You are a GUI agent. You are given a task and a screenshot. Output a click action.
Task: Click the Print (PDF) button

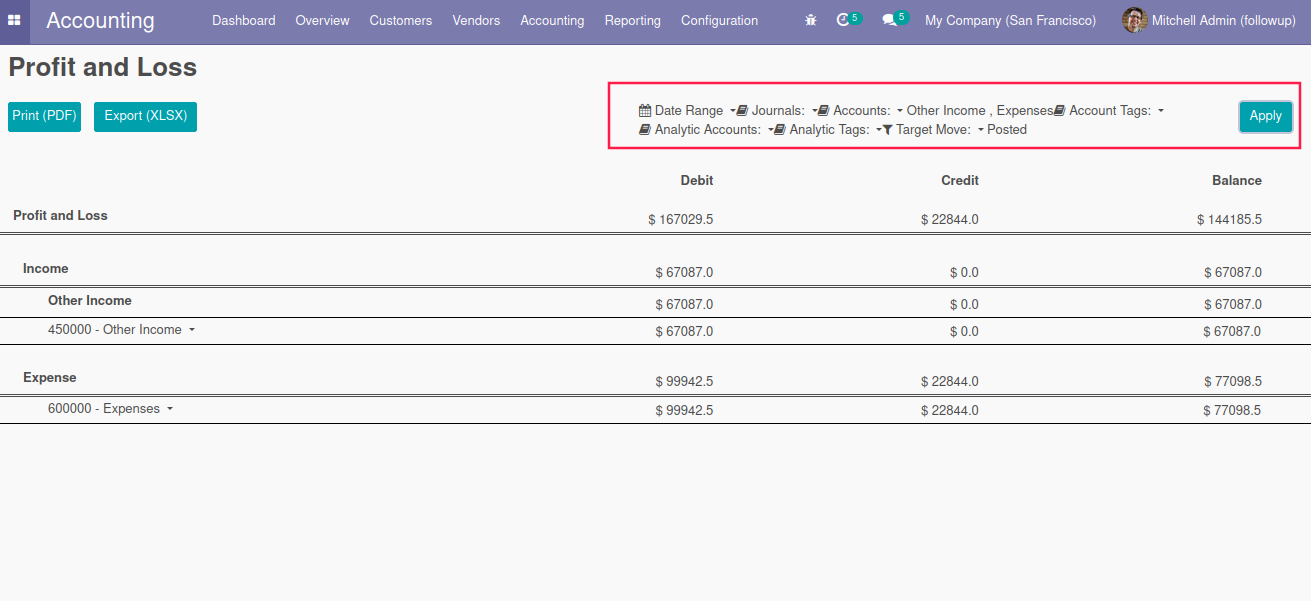[44, 116]
